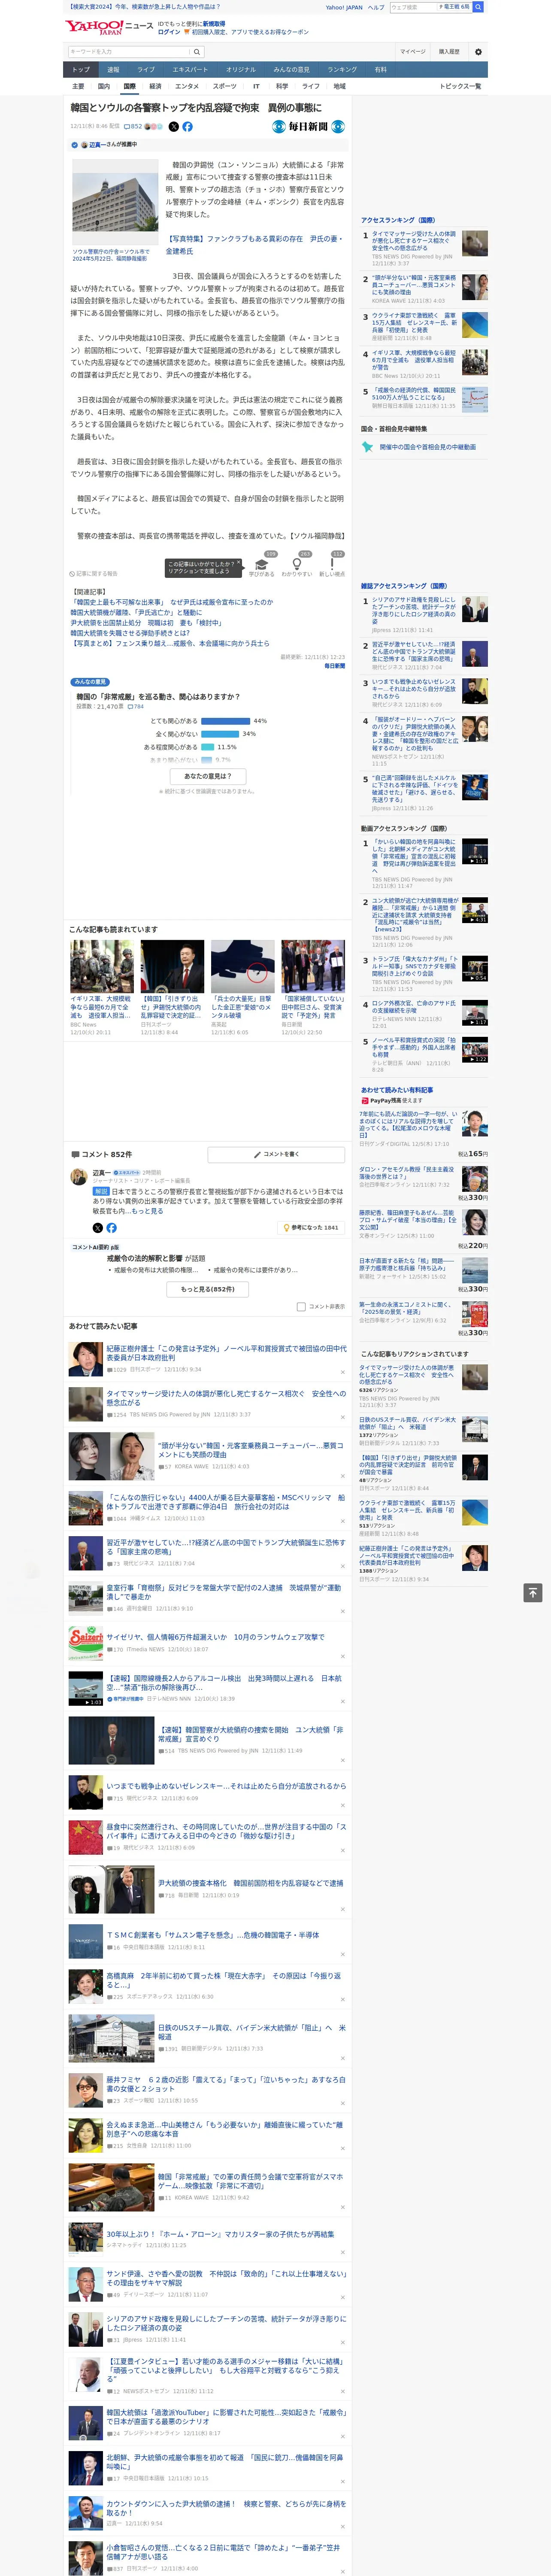The width and height of the screenshot is (551, 2576).
Task: Open the ライブ navigation tab
Action: pyautogui.click(x=146, y=70)
